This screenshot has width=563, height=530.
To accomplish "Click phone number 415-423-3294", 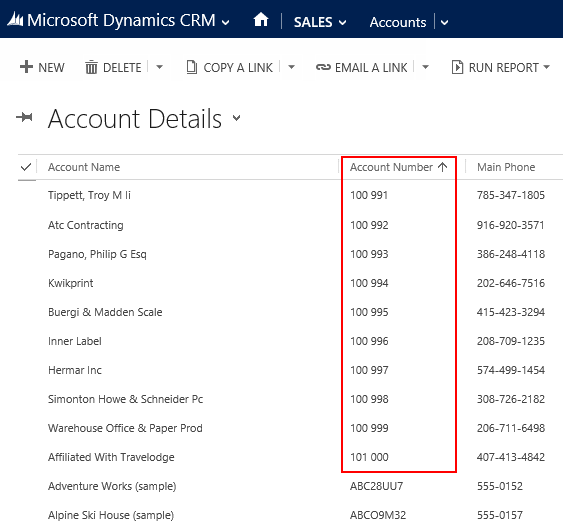I will (x=511, y=312).
